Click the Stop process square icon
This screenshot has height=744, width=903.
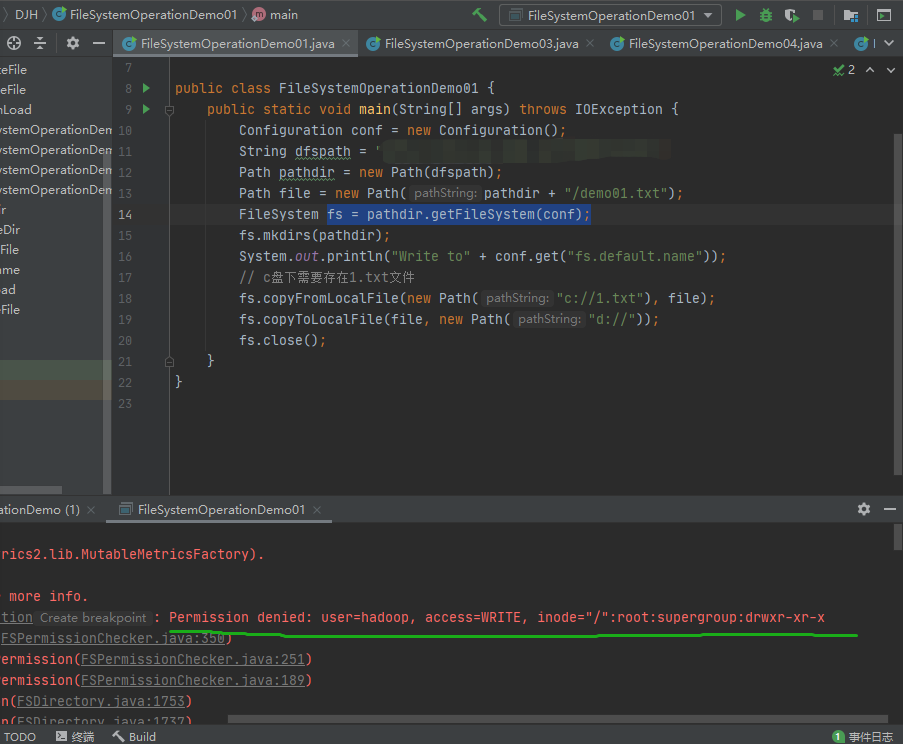(818, 15)
